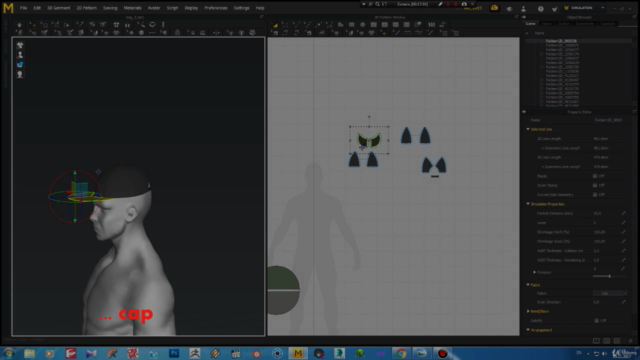Open Photoshop from the taskbar
This screenshot has height=360, width=640.
tap(174, 353)
